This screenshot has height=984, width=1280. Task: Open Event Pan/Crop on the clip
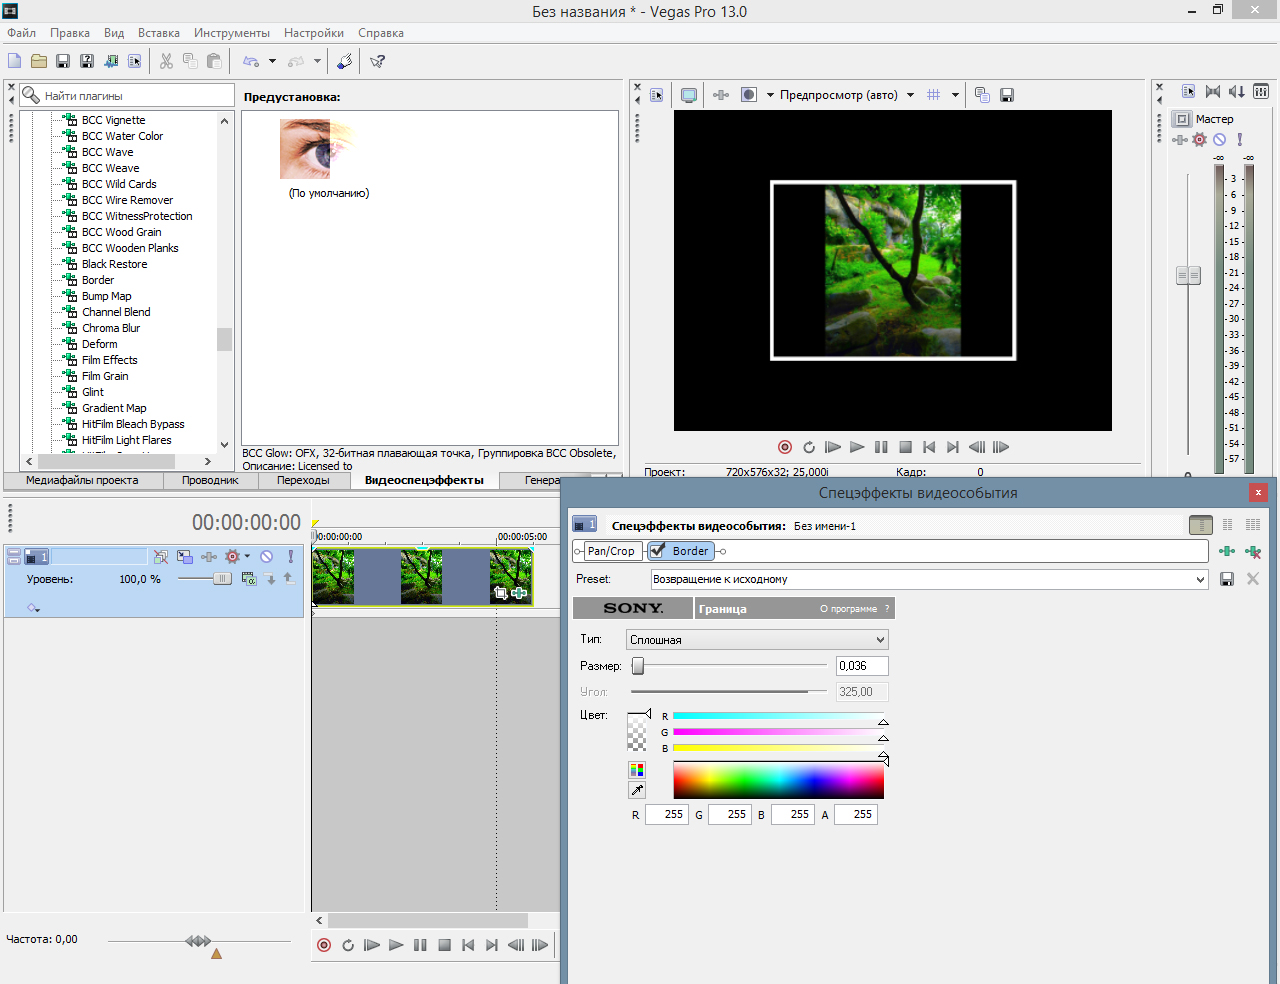[501, 593]
